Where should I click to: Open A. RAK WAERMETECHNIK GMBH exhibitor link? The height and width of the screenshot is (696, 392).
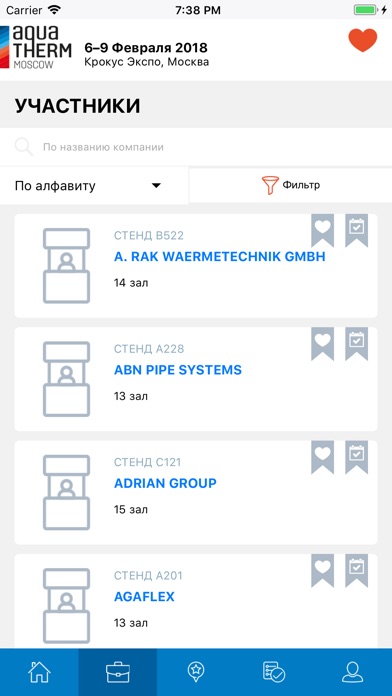point(220,257)
